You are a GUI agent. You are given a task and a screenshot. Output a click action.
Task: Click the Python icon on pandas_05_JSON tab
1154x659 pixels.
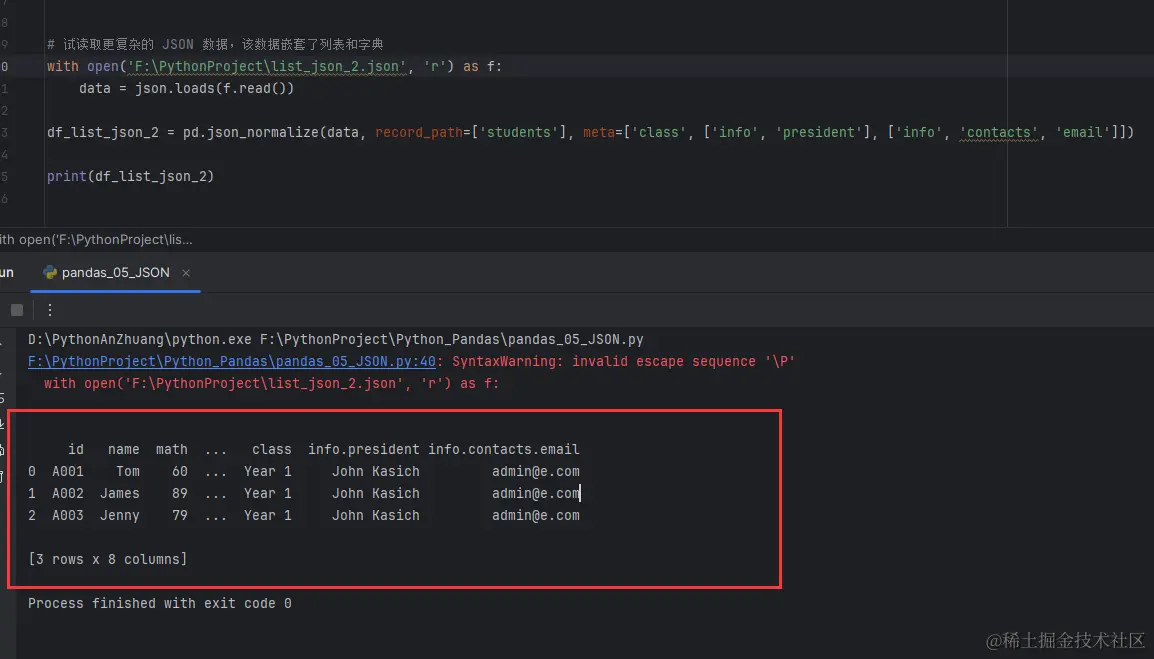50,272
